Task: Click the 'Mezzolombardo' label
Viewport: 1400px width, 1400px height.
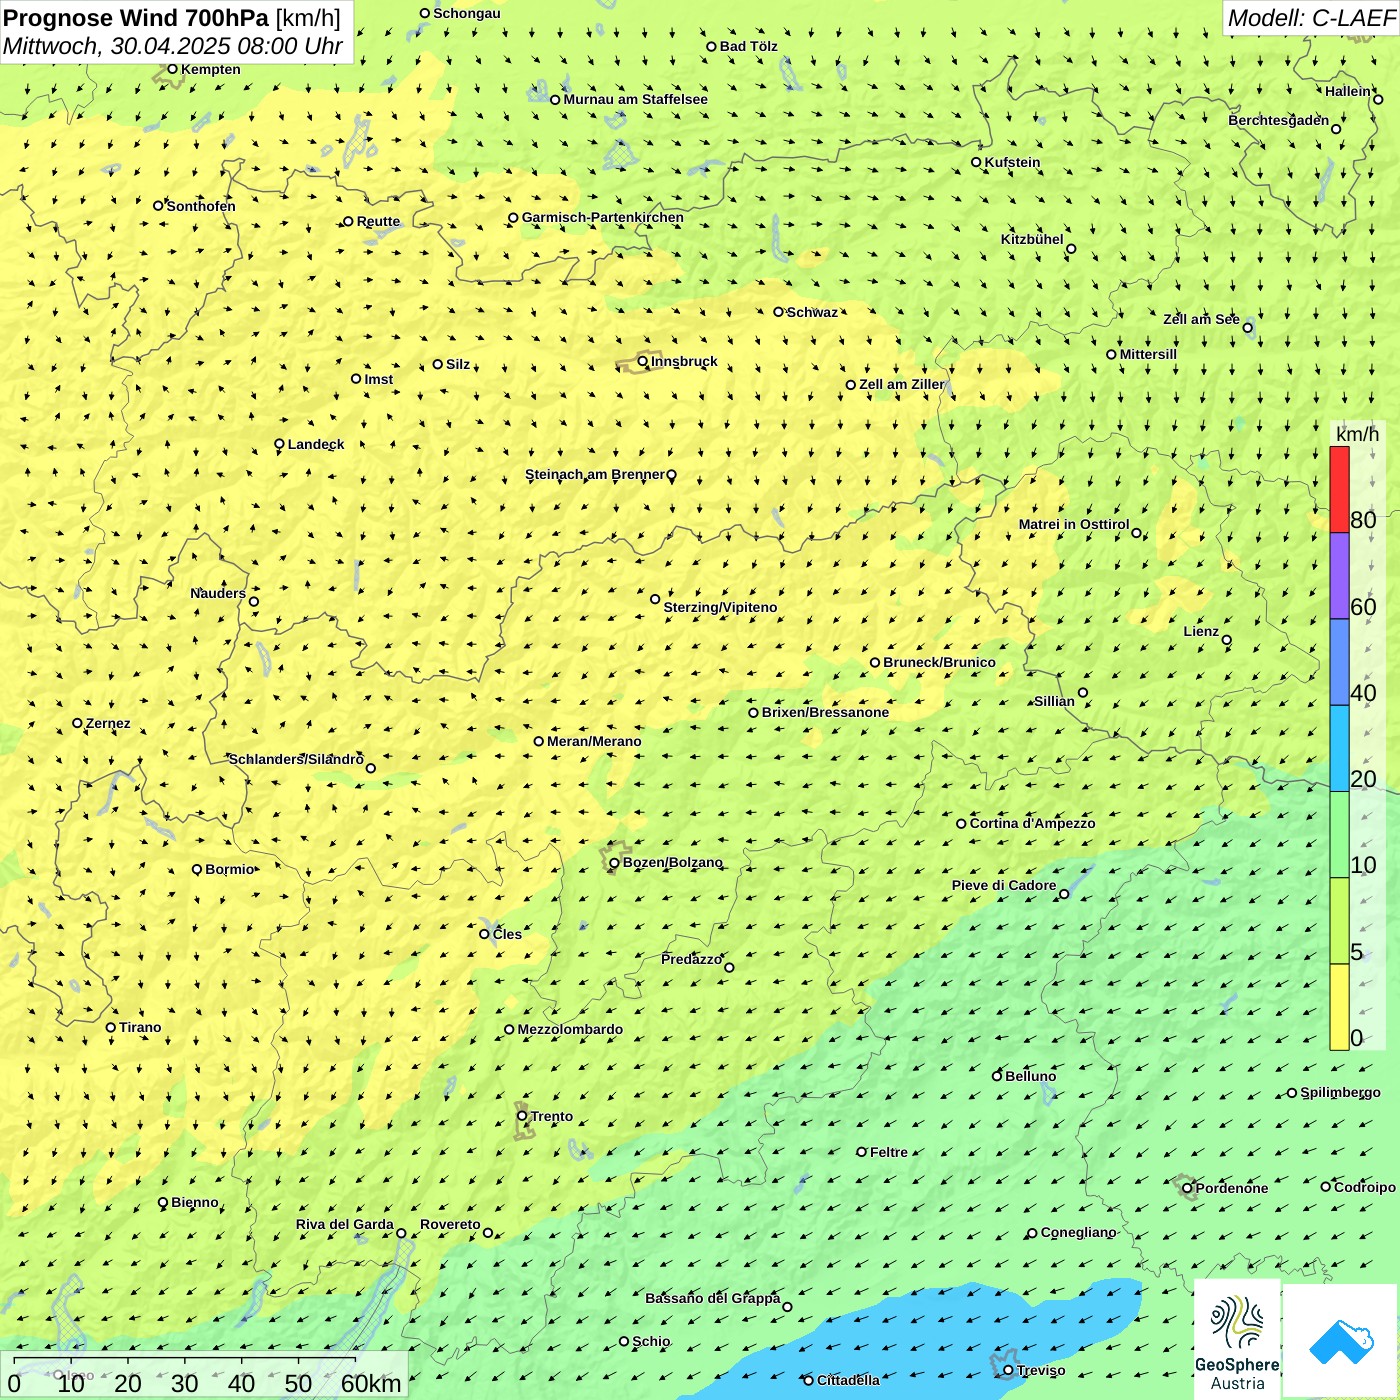Action: coord(570,1029)
